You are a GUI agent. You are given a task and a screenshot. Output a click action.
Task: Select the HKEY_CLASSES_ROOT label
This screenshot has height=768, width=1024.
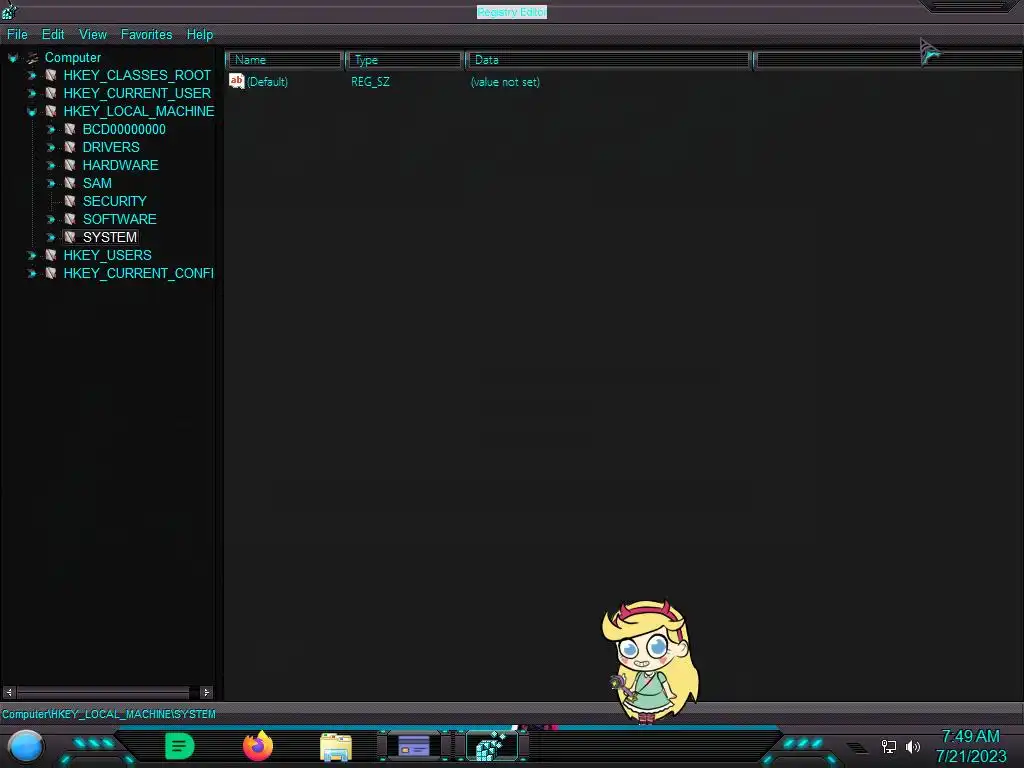click(137, 76)
